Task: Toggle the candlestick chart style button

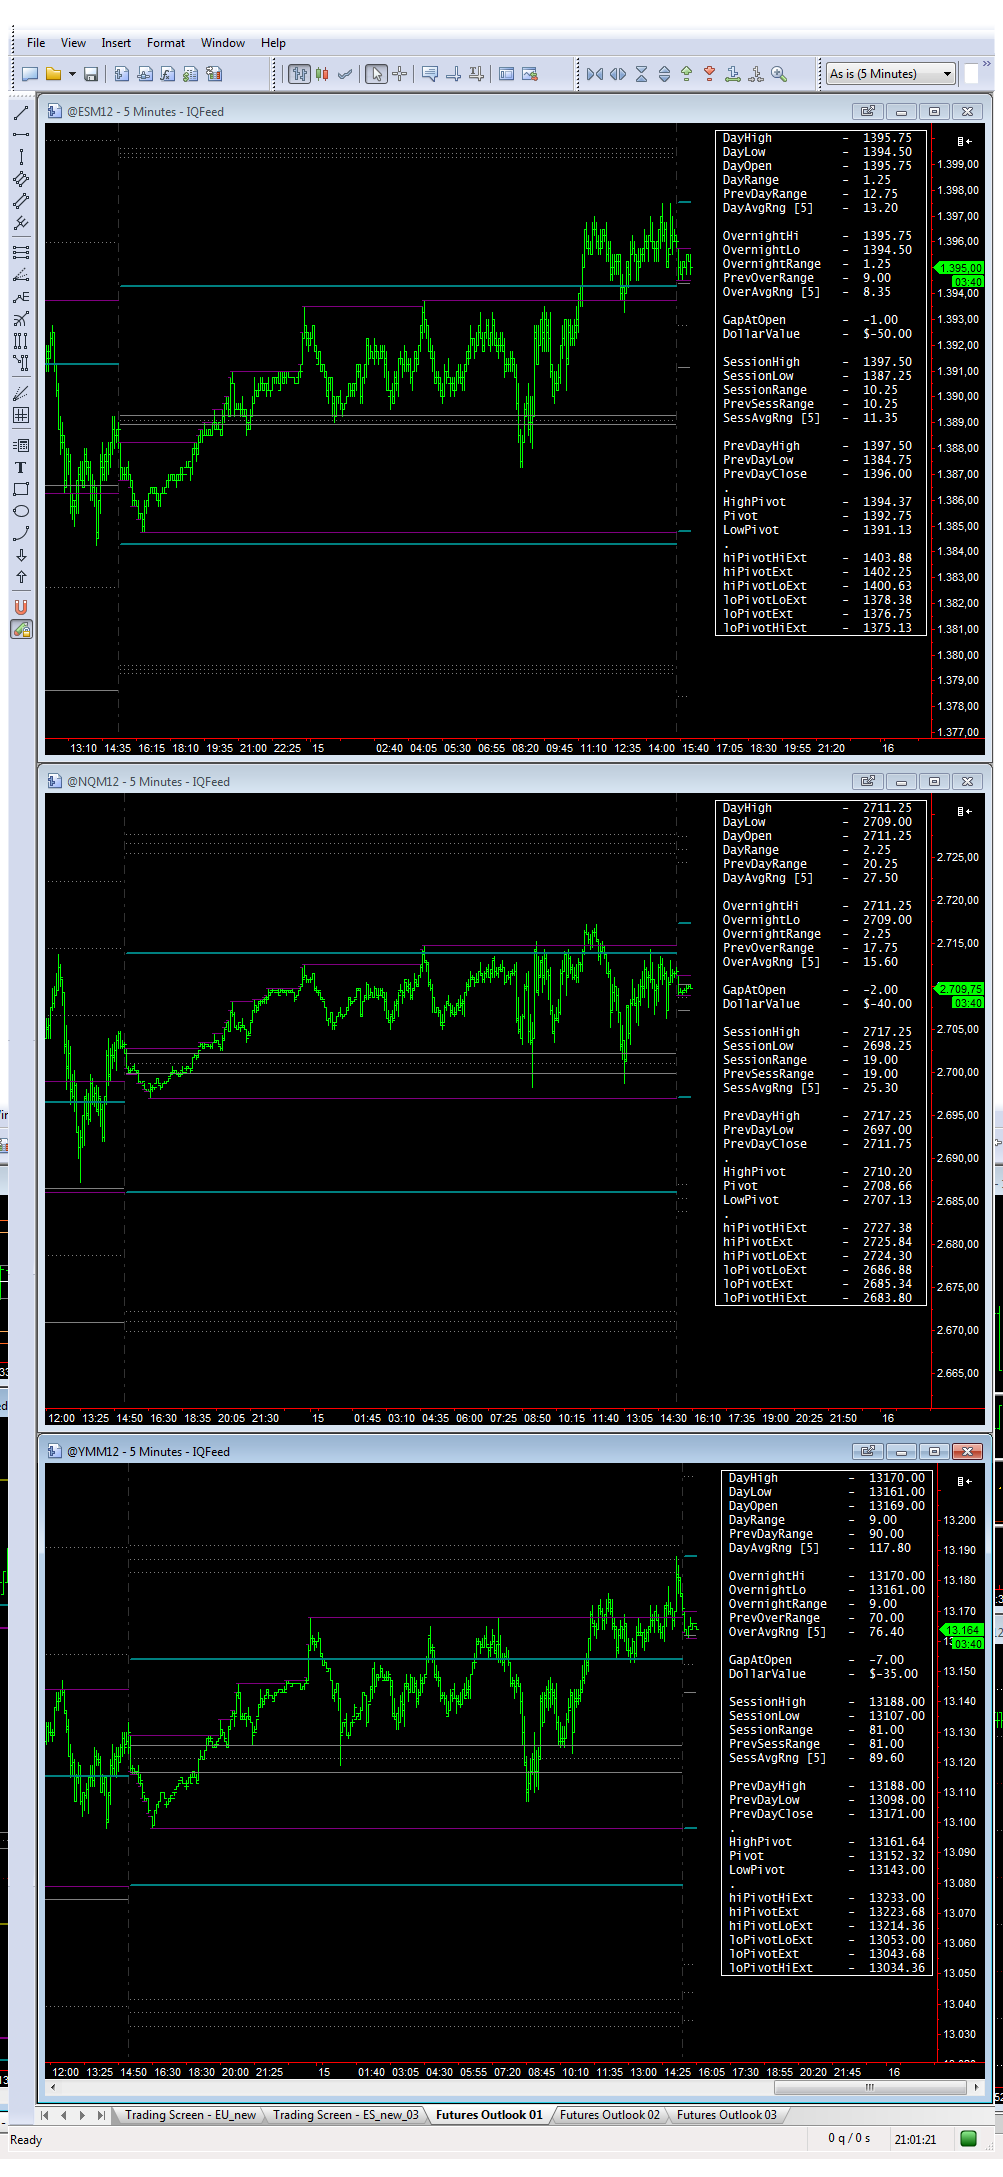Action: point(322,74)
